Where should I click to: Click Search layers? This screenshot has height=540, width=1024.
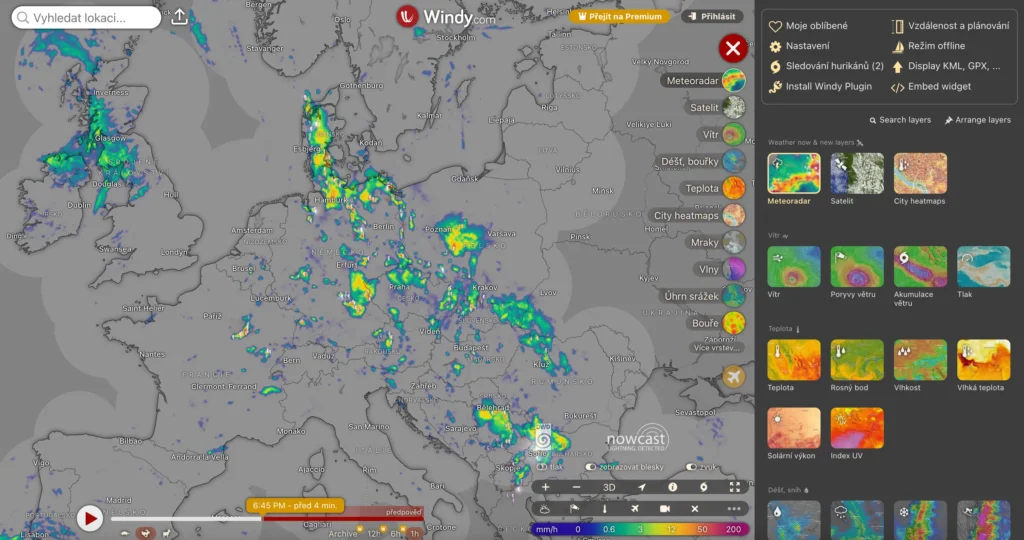(900, 120)
